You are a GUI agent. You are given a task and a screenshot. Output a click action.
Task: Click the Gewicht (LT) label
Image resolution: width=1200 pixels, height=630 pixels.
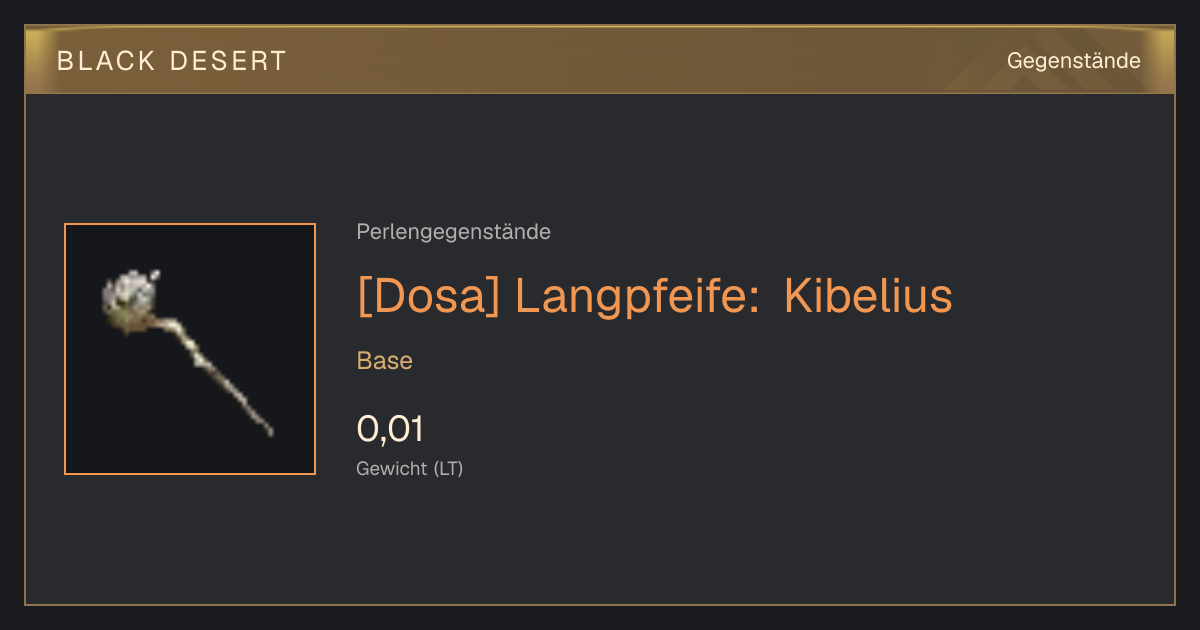[x=409, y=468]
